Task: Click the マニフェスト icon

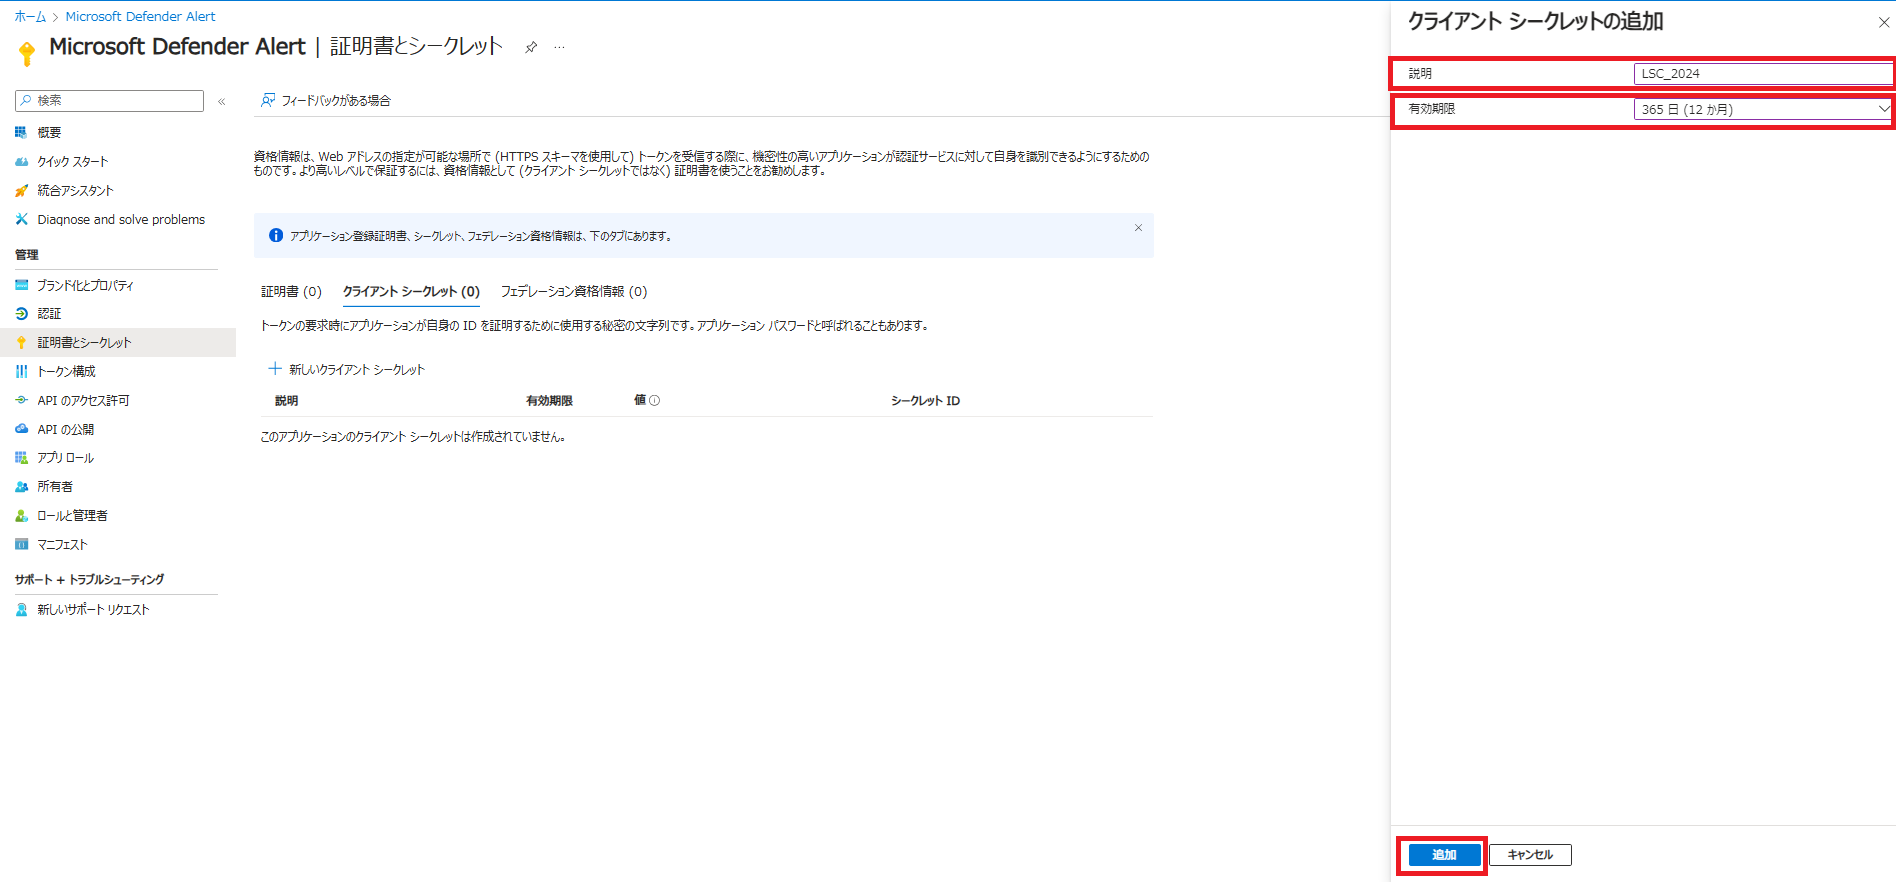Action: point(21,544)
